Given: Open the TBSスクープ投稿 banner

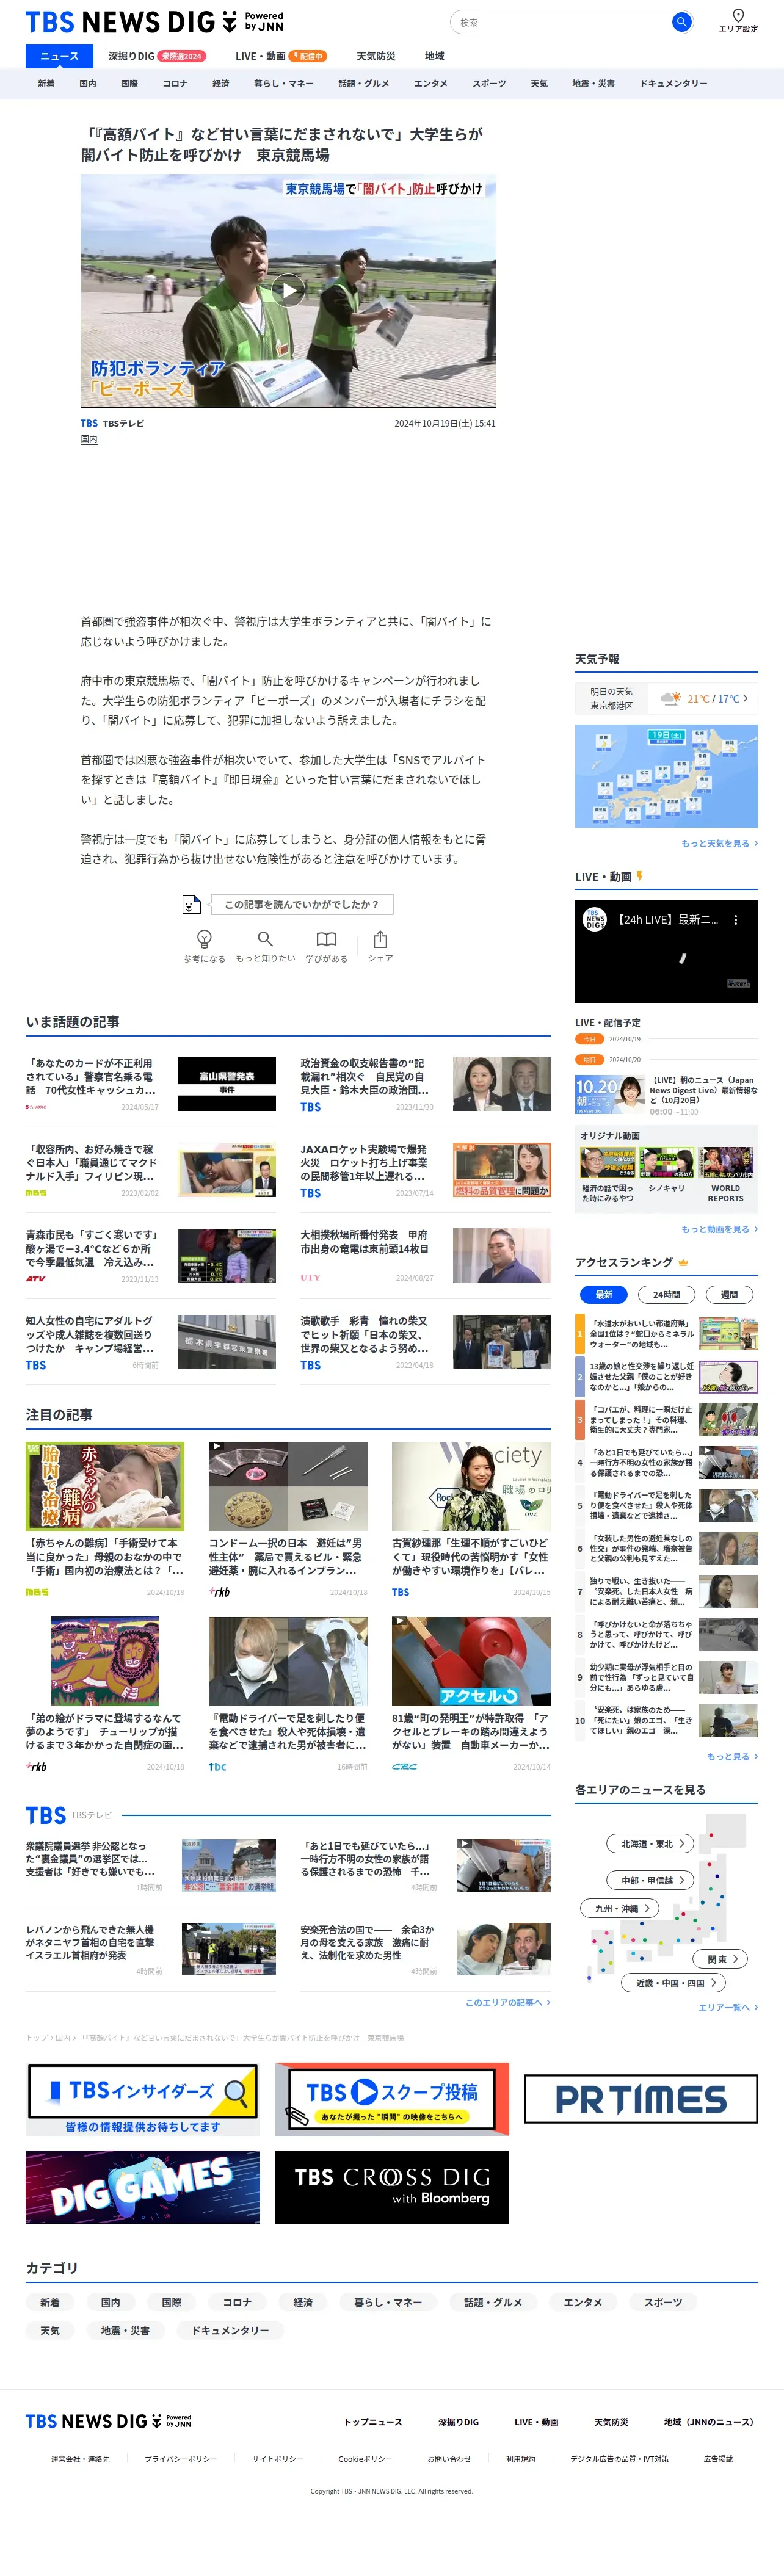Looking at the screenshot, I should point(392,2100).
